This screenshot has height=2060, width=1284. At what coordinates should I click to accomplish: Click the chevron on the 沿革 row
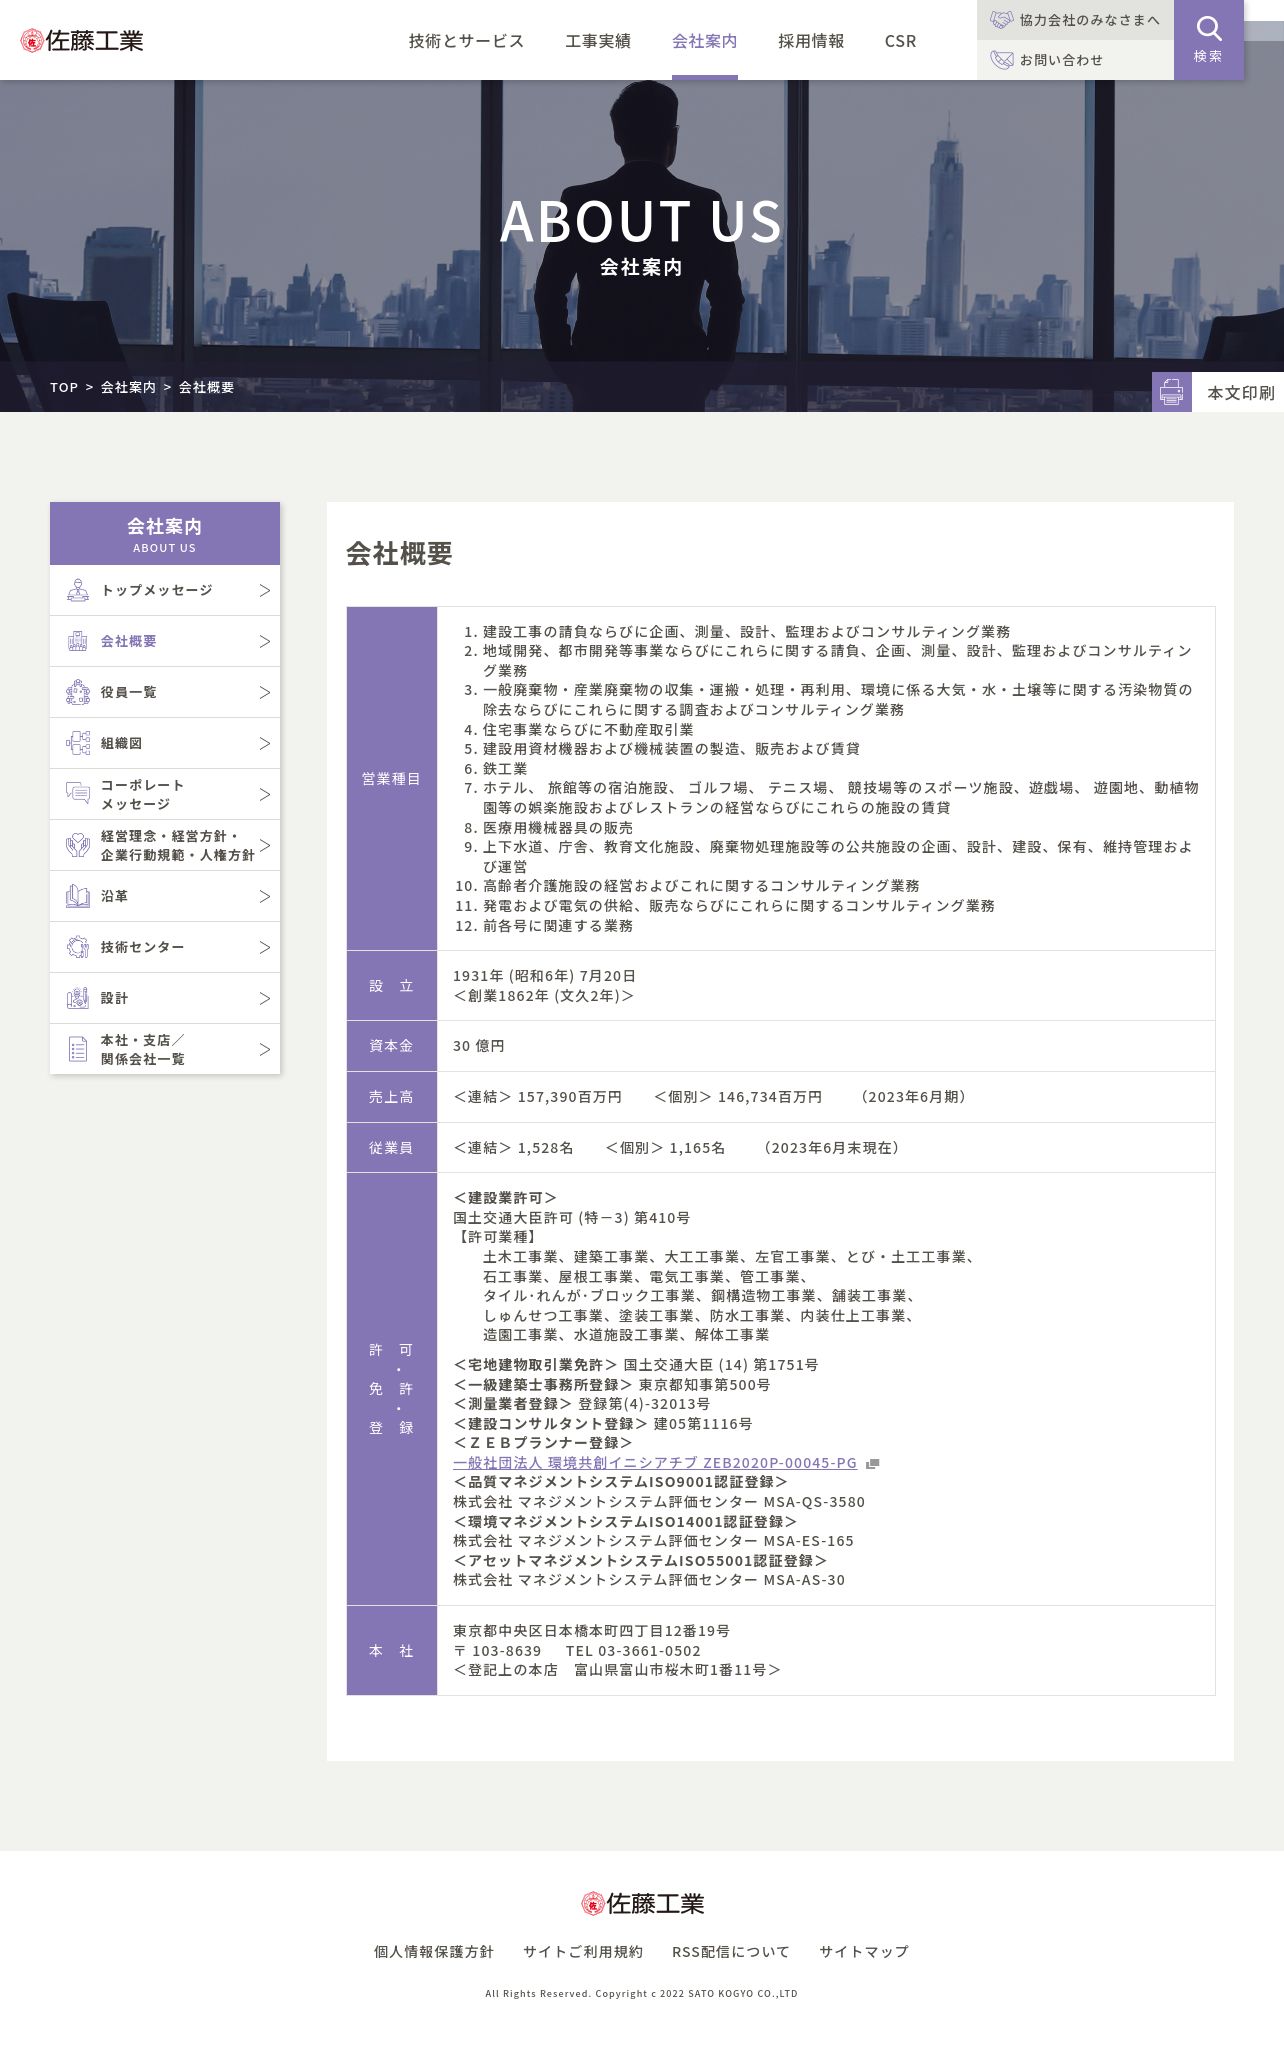265,896
